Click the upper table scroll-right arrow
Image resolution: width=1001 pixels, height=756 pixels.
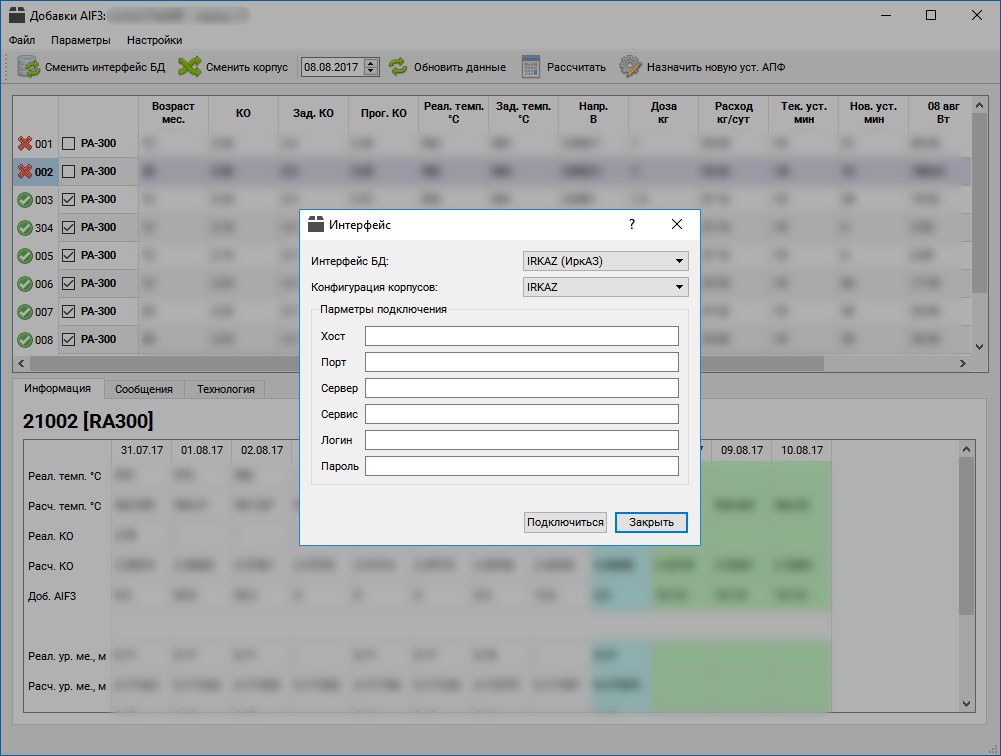963,363
